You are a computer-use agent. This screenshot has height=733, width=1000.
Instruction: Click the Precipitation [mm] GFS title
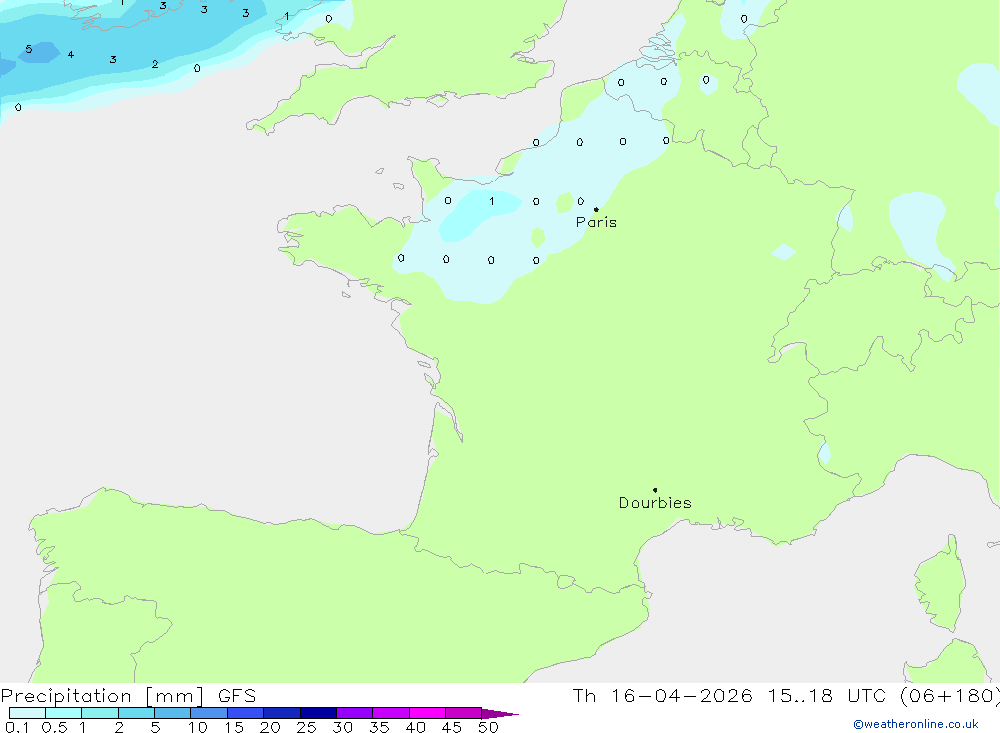click(128, 696)
